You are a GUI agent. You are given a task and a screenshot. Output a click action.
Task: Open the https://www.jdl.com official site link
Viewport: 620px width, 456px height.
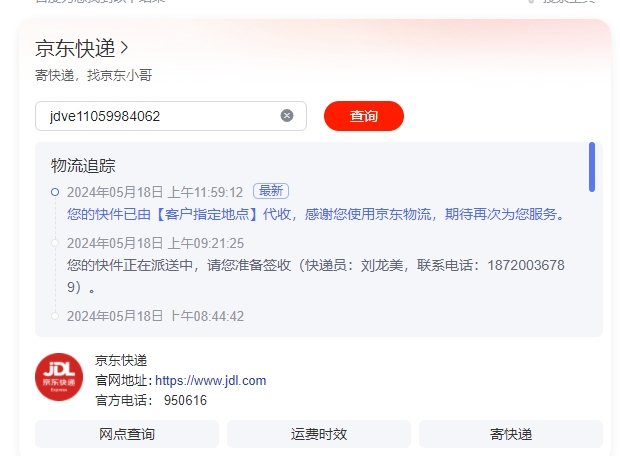(x=210, y=380)
